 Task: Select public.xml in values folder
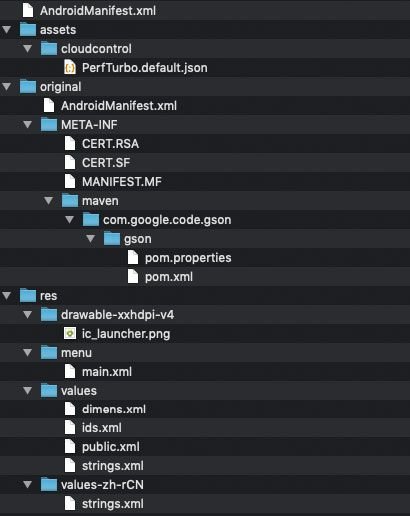(111, 447)
